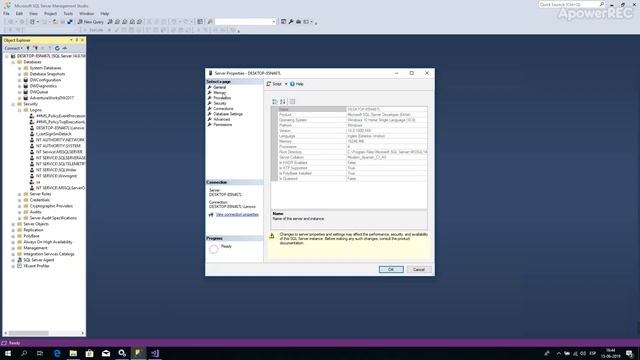640x360 pixels.
Task: Expand the AdventureWorksDW2017 database
Action: coord(19,98)
